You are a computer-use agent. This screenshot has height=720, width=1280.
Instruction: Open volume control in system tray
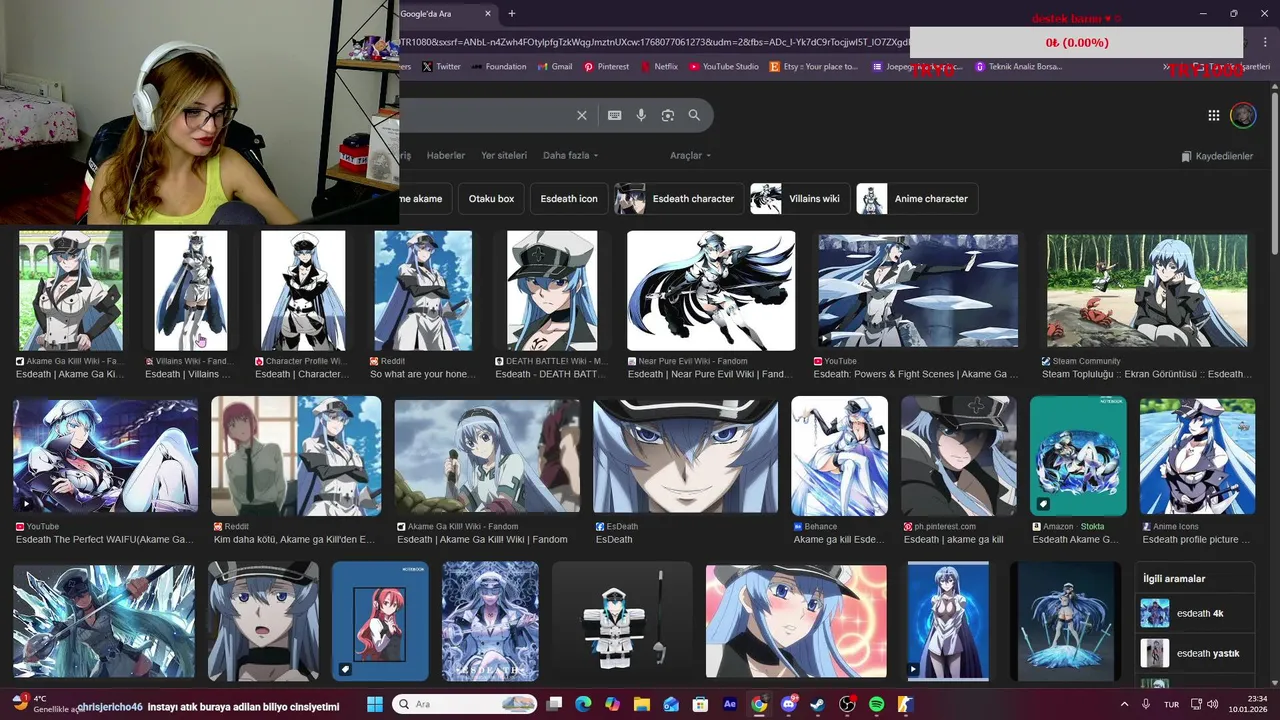(x=1214, y=704)
